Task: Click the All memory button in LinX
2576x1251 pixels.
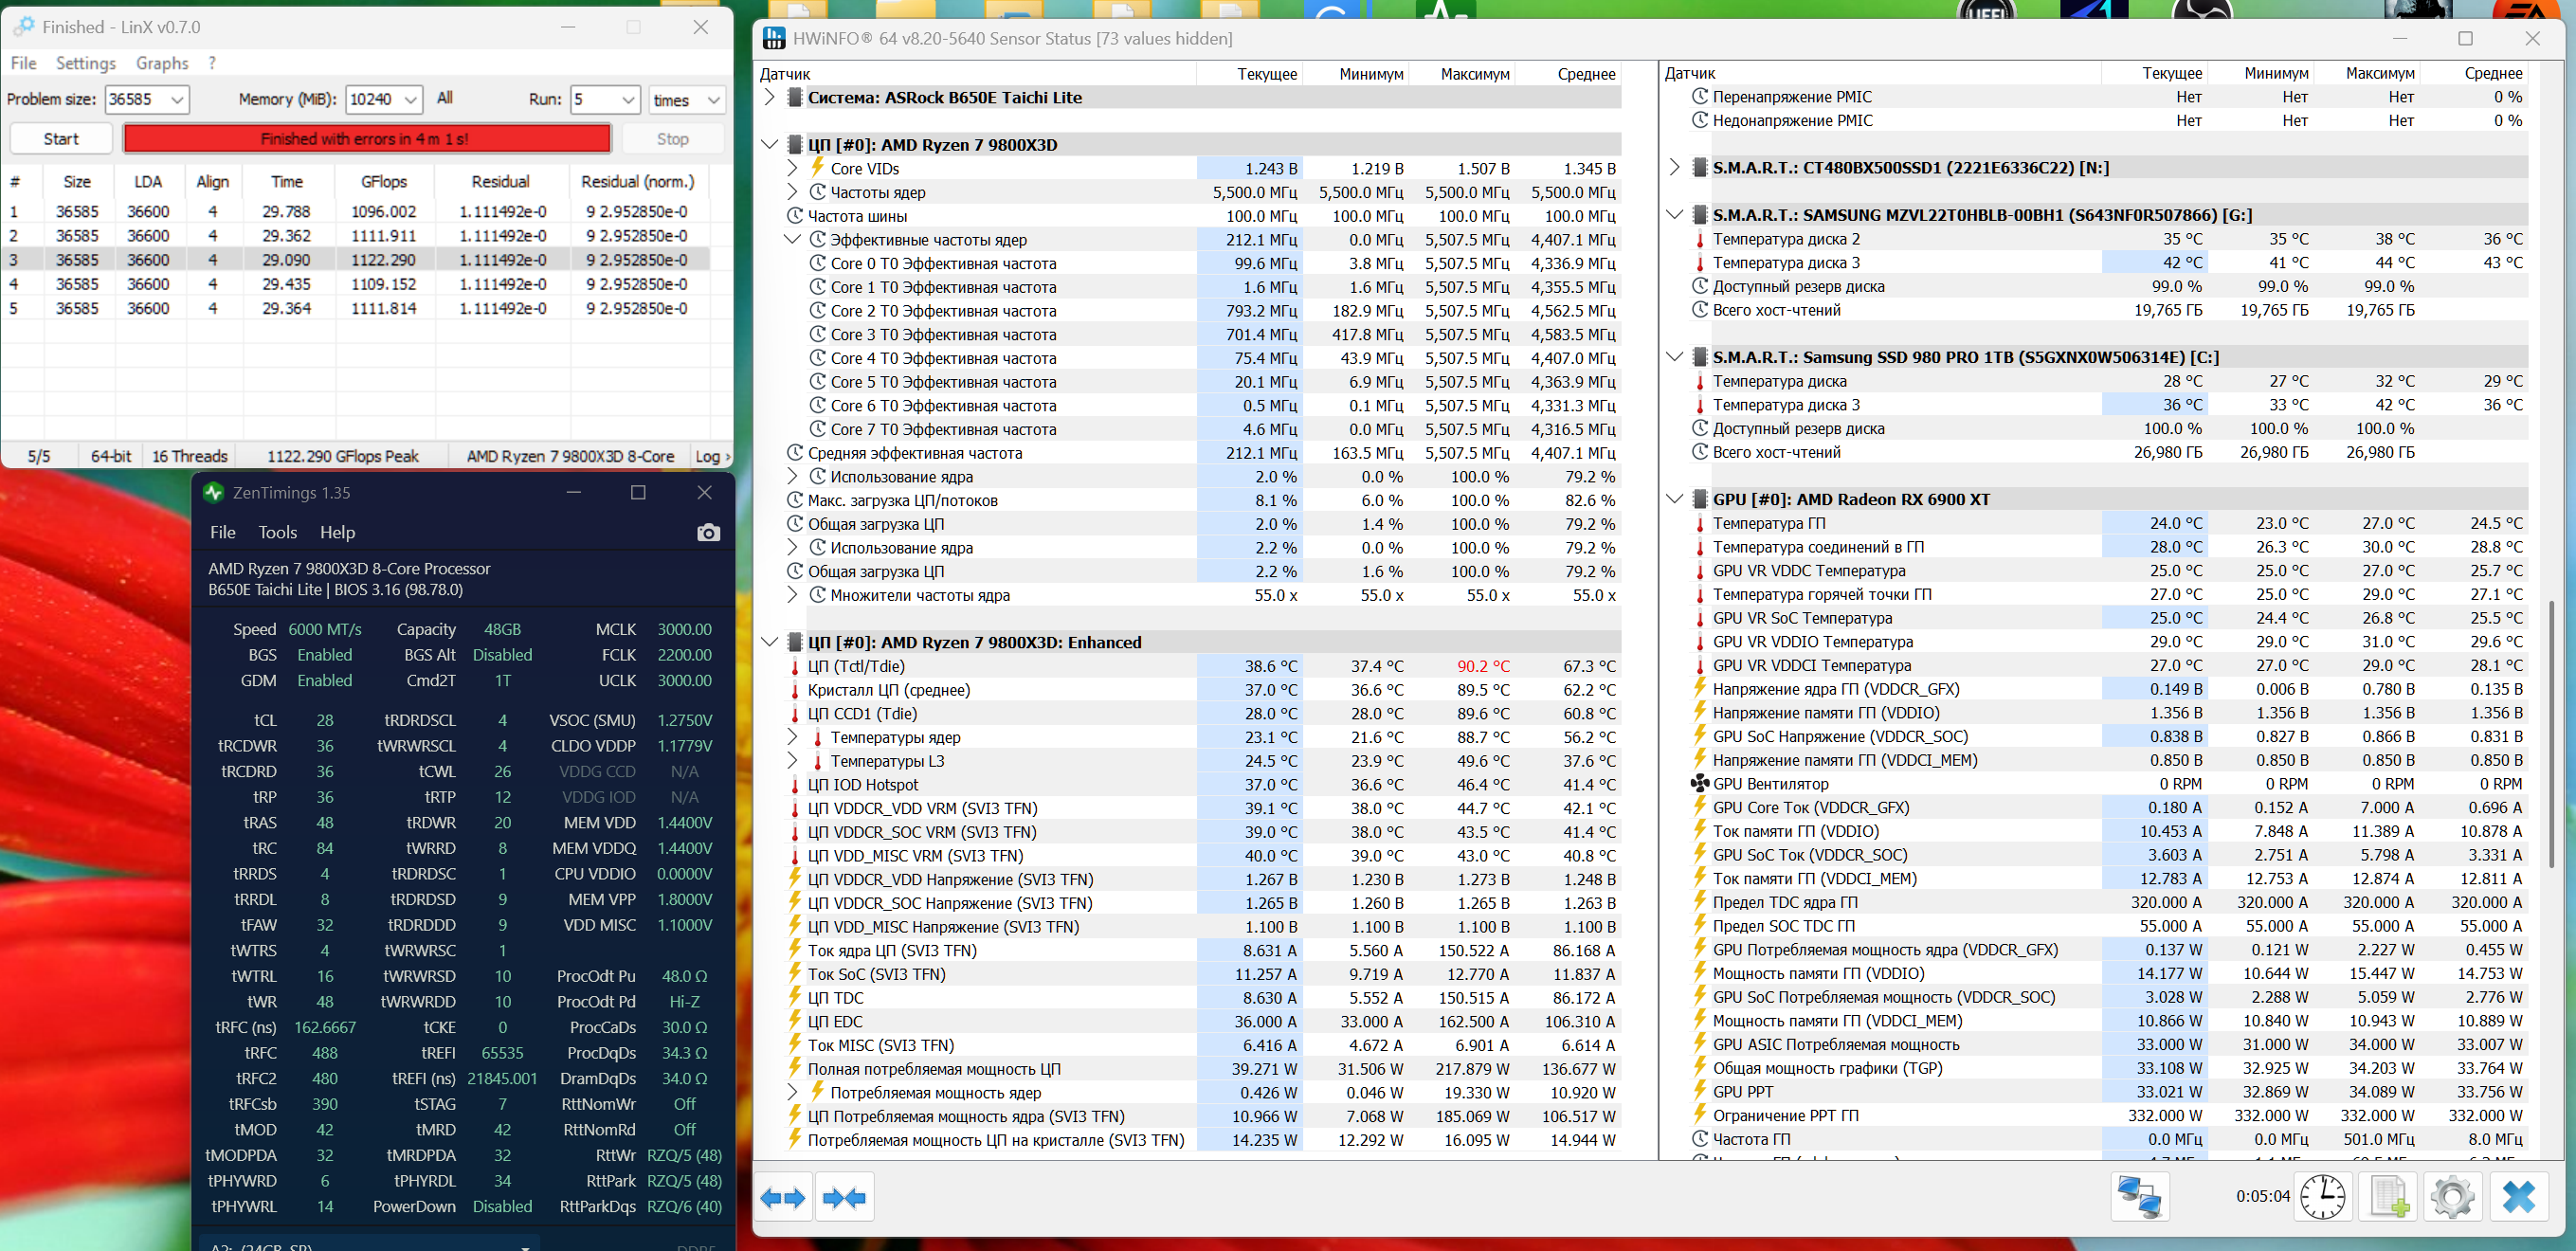Action: (x=444, y=98)
